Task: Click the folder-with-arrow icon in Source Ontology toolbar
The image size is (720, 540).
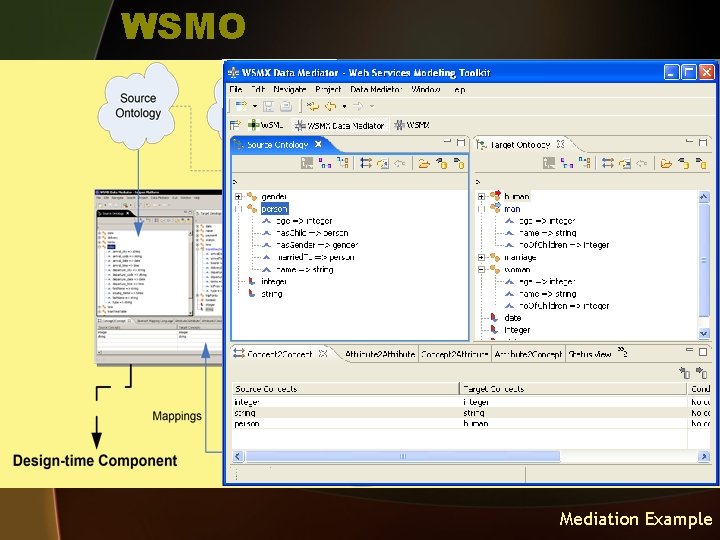Action: tap(383, 163)
